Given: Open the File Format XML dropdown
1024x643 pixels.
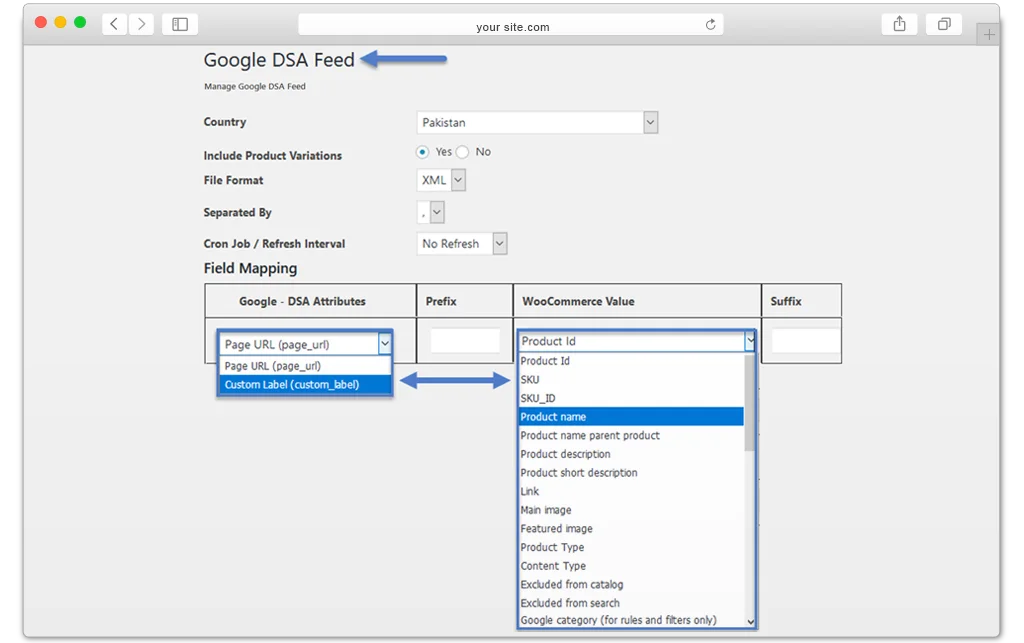Looking at the screenshot, I should [441, 180].
